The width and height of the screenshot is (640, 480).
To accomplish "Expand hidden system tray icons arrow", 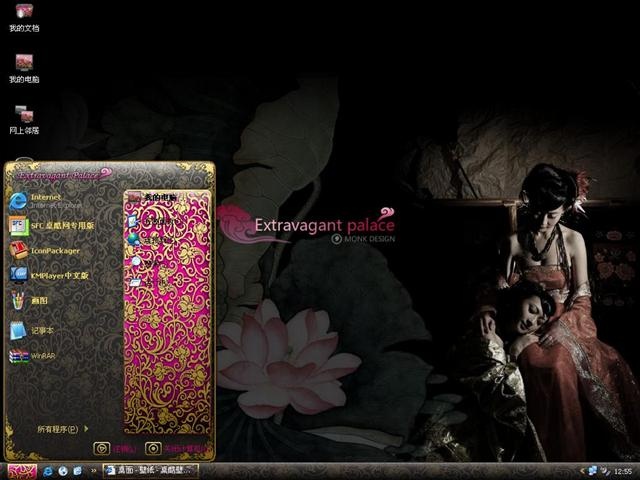I will pos(582,471).
